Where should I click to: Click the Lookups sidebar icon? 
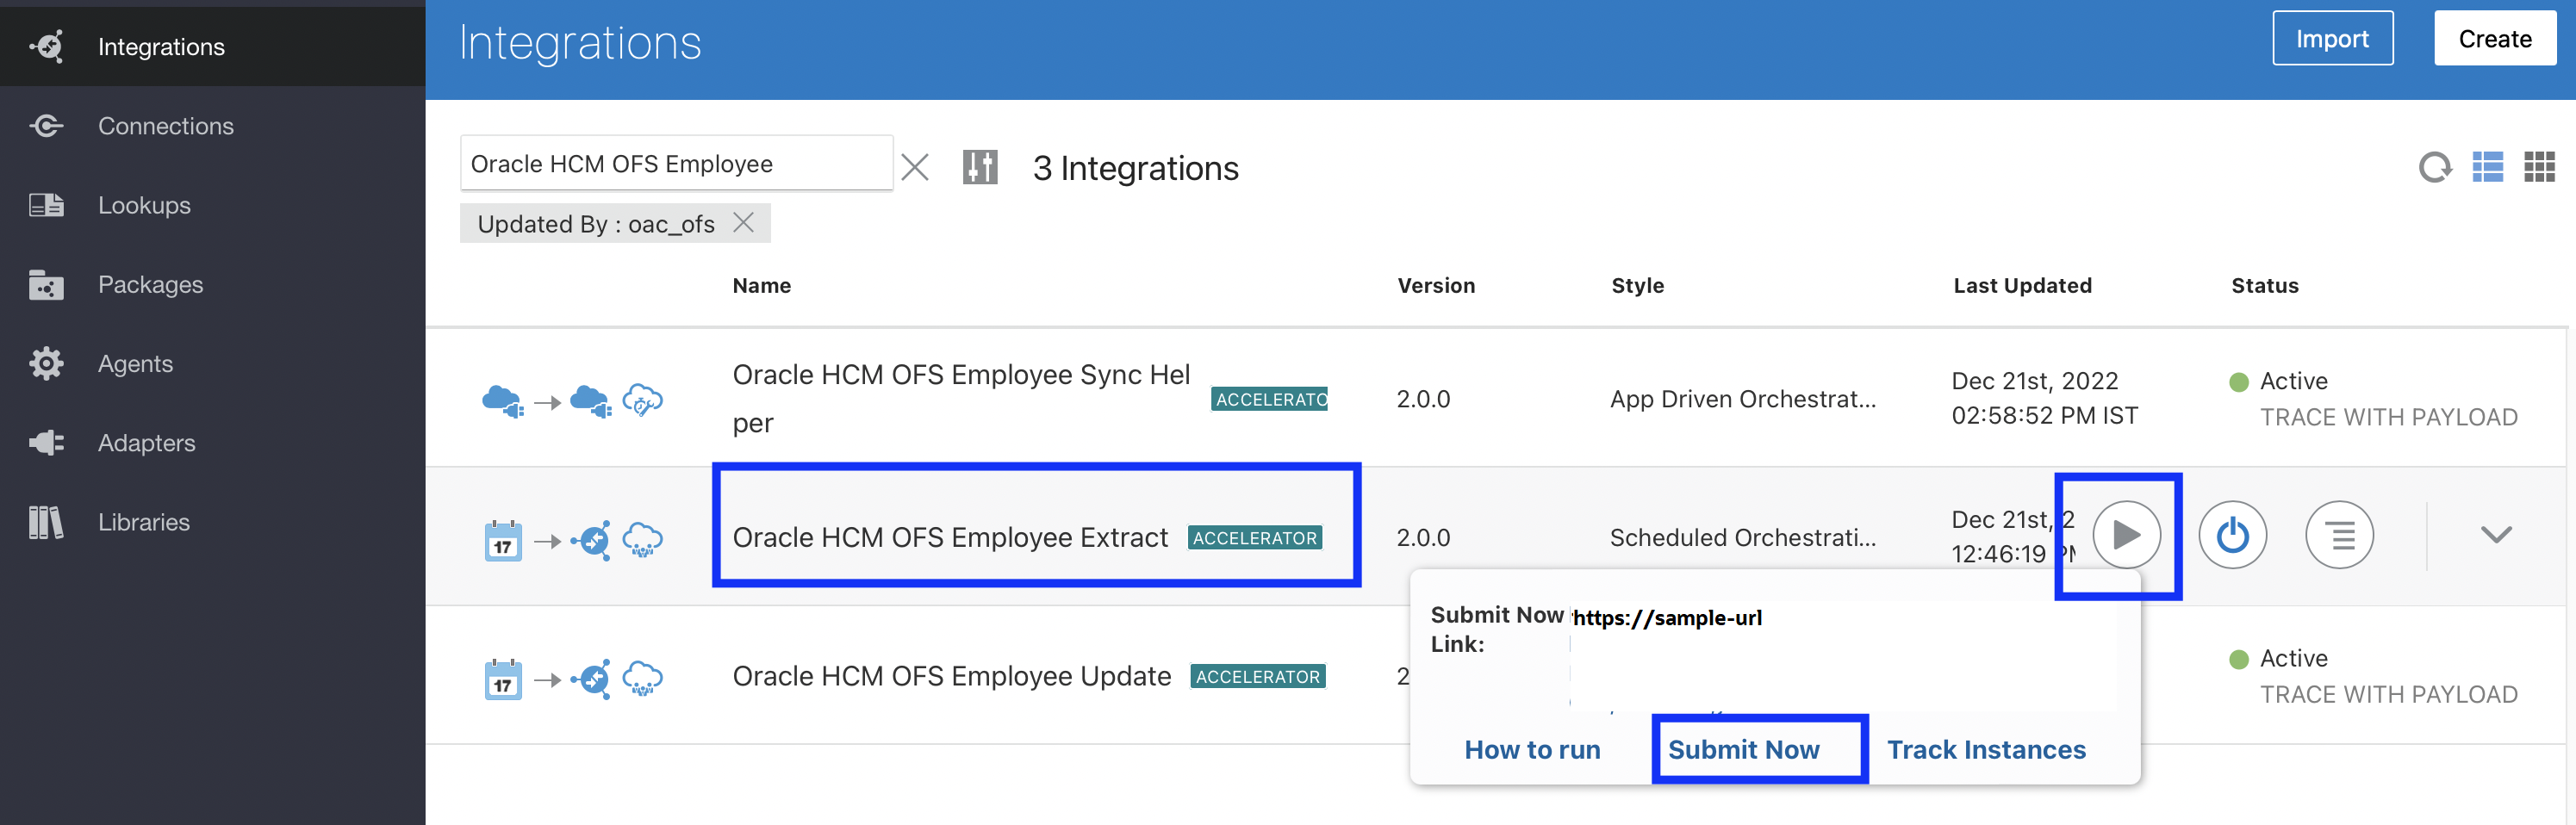click(x=46, y=205)
